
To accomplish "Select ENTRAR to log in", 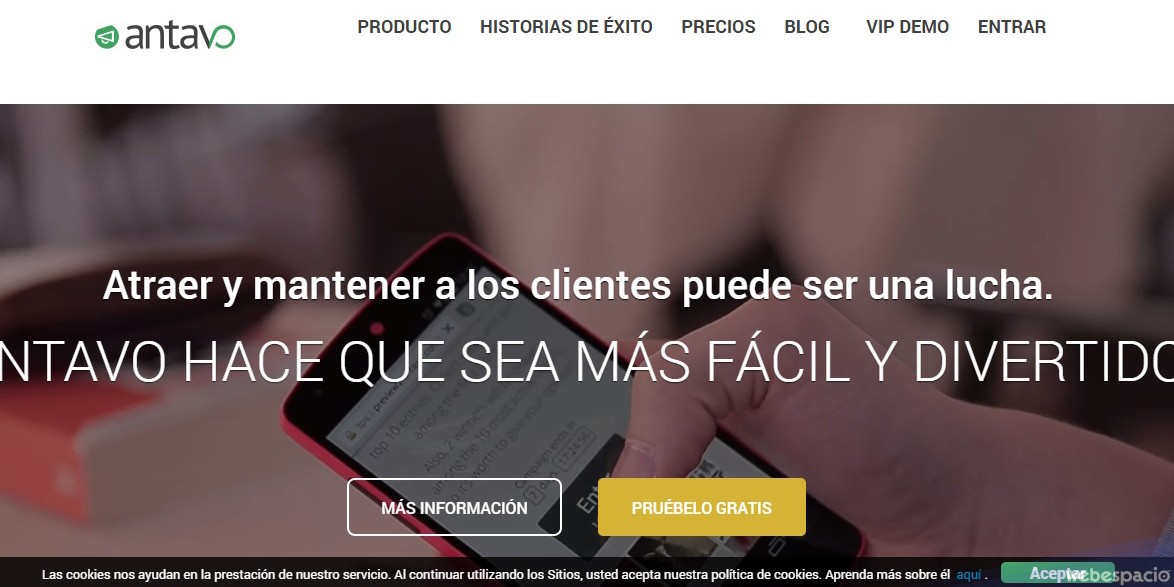I will click(x=1012, y=27).
